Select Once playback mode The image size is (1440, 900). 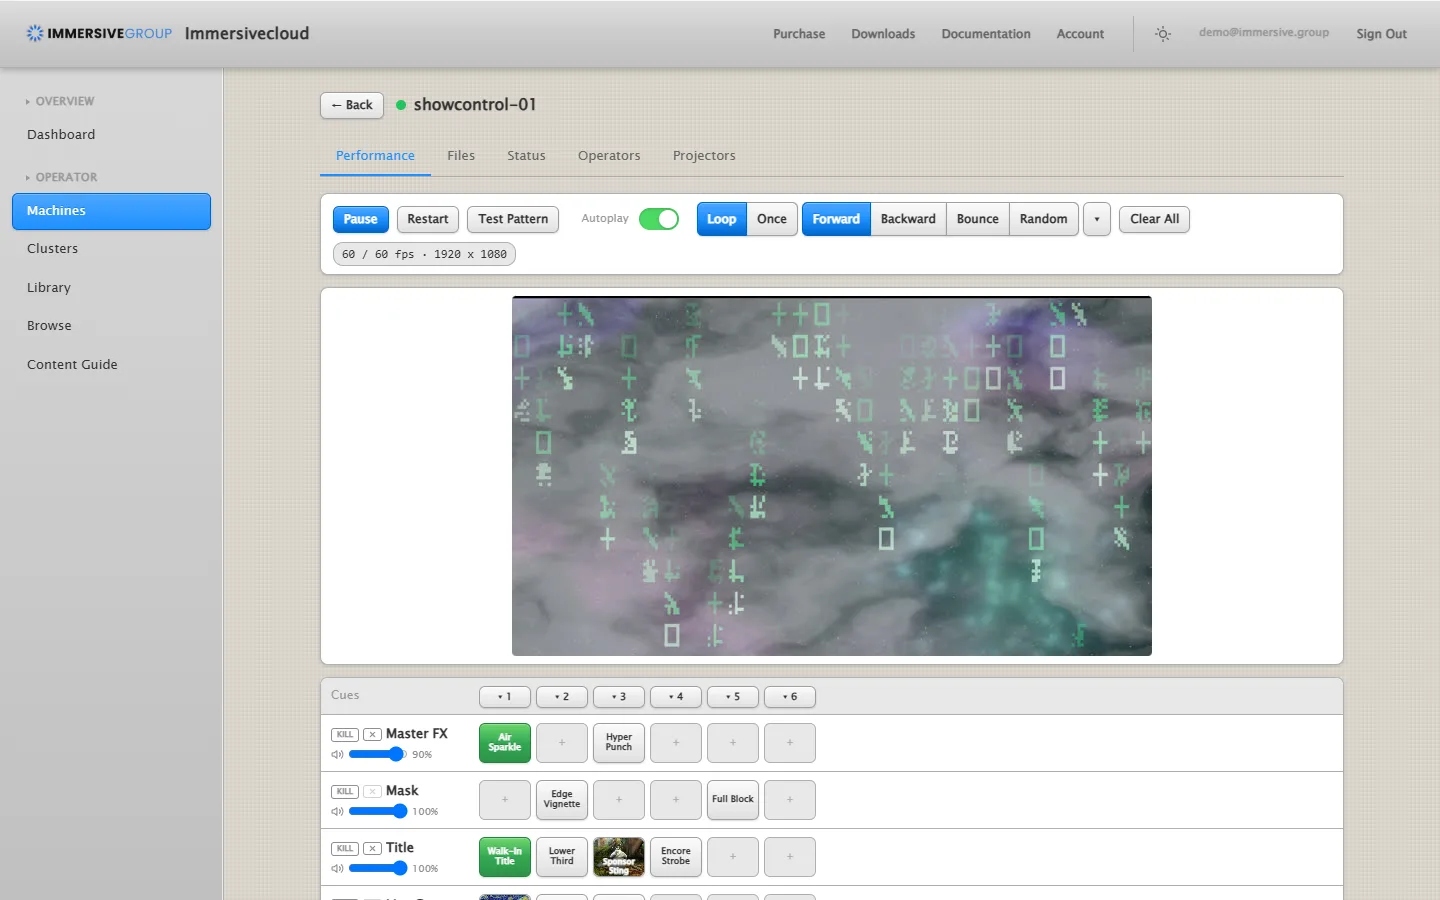click(772, 219)
